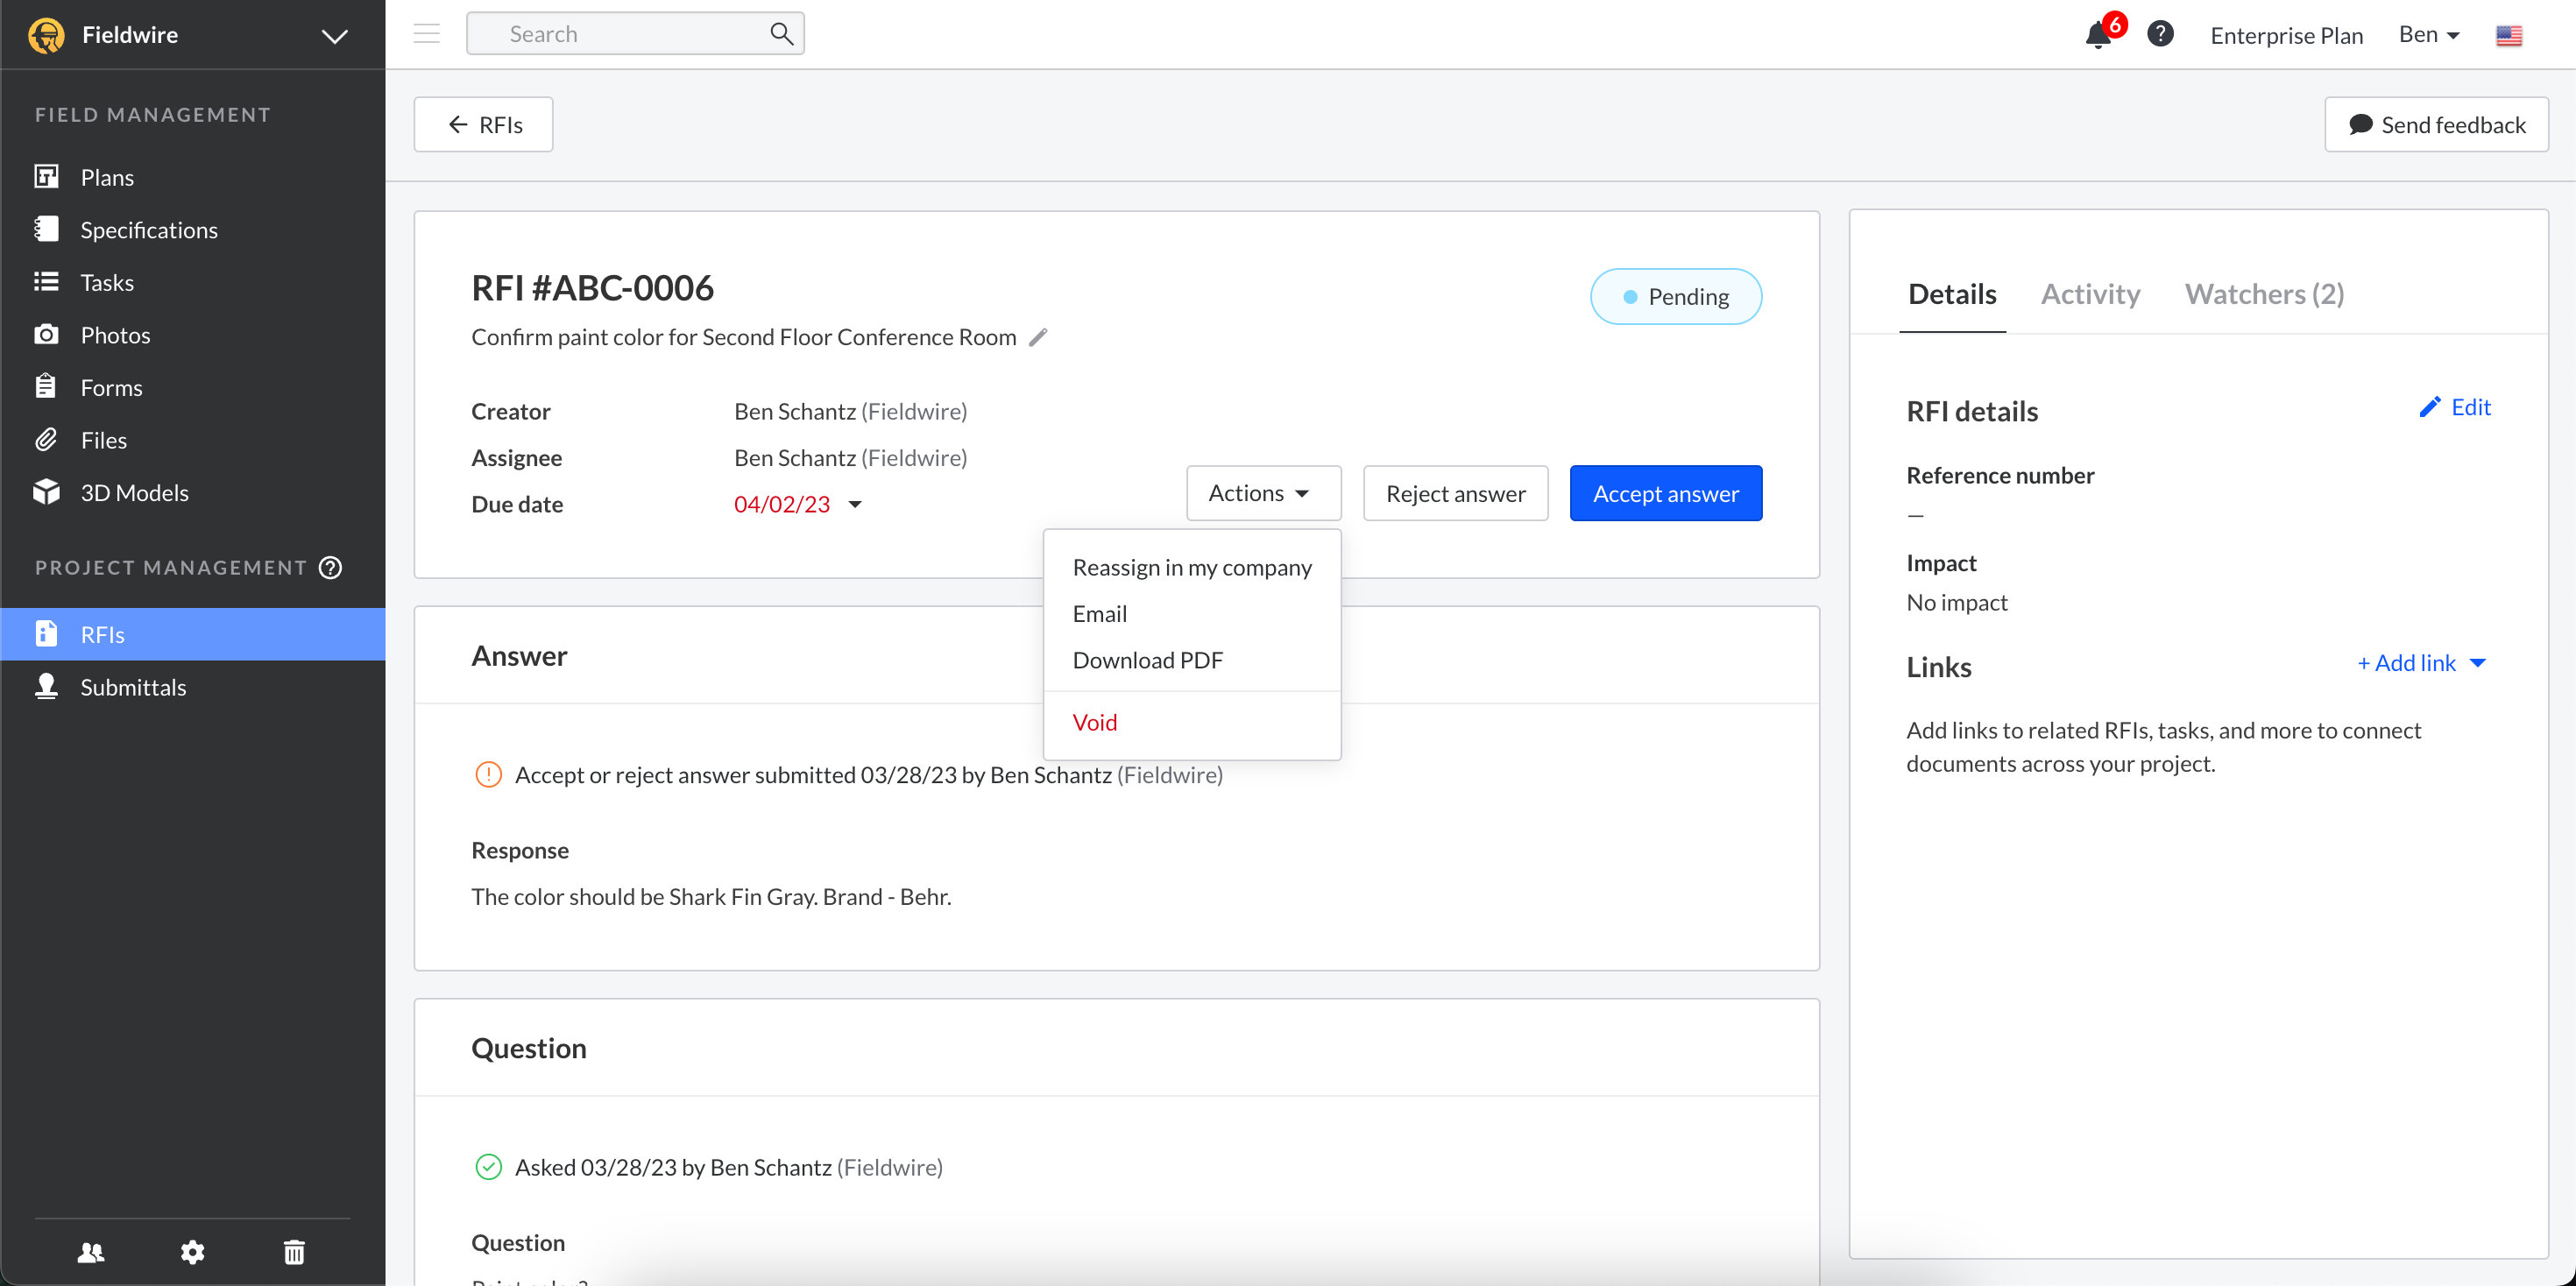Open settings gear in sidebar footer

tap(192, 1251)
